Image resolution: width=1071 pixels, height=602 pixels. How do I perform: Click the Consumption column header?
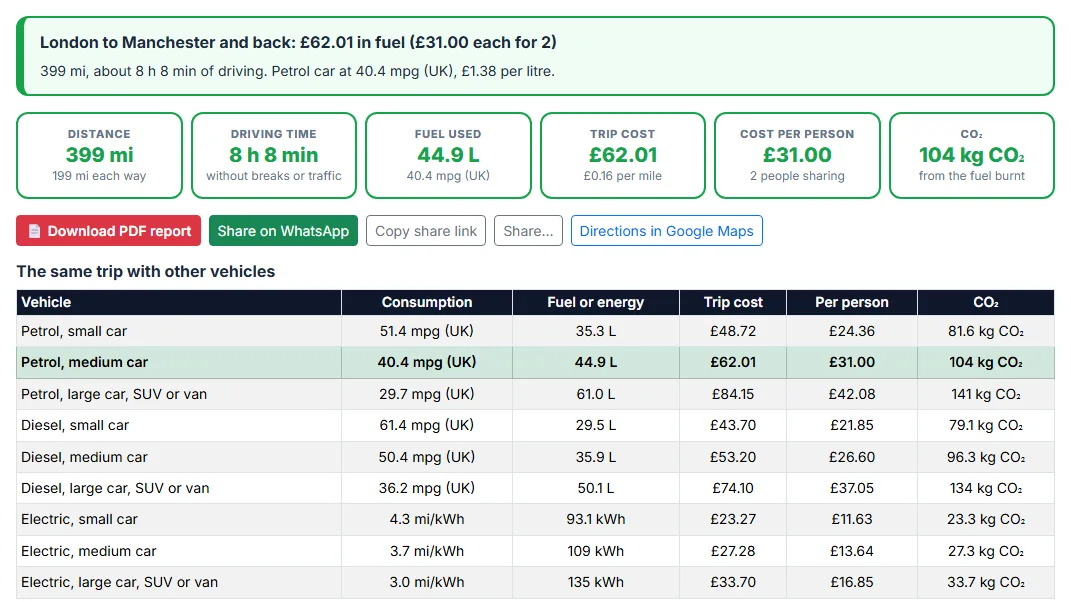coord(427,303)
